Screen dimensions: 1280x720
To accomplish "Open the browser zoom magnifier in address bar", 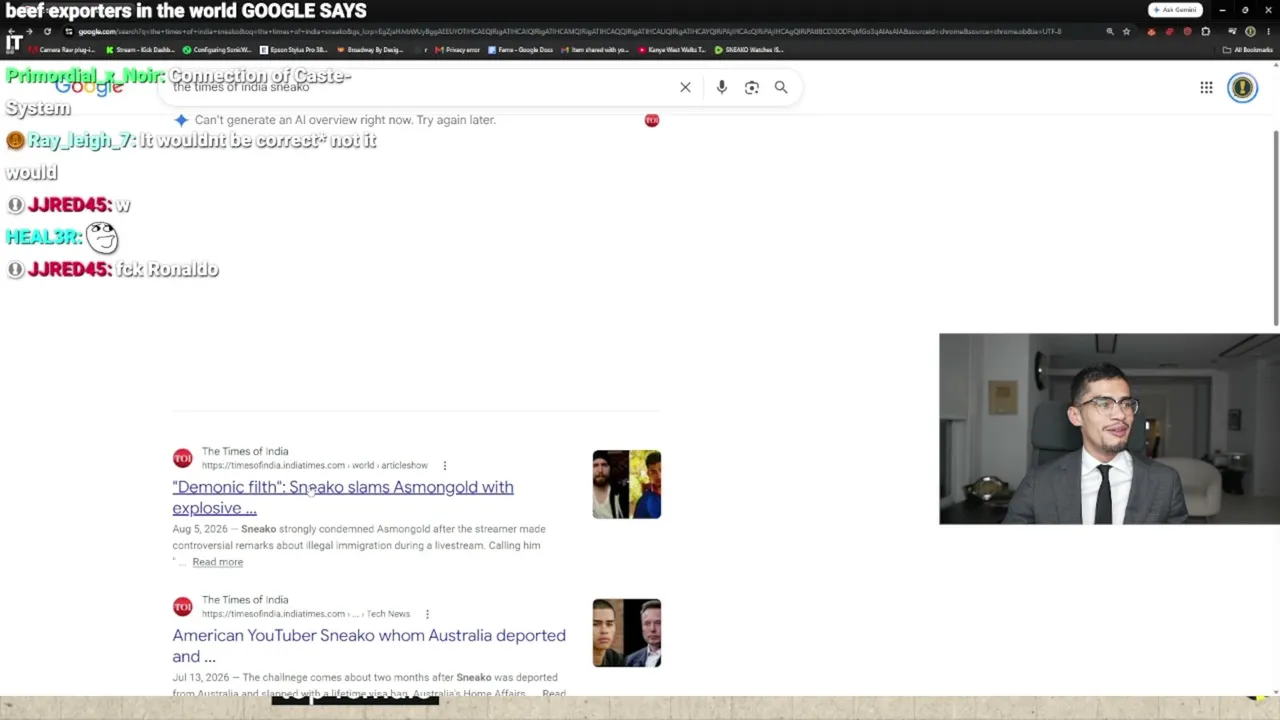I will click(1110, 32).
